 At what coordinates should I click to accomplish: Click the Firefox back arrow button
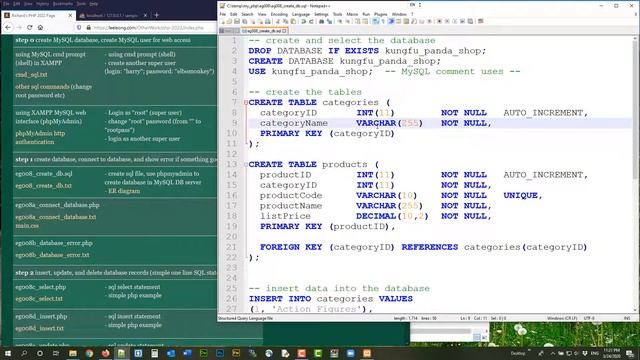tap(8, 27)
